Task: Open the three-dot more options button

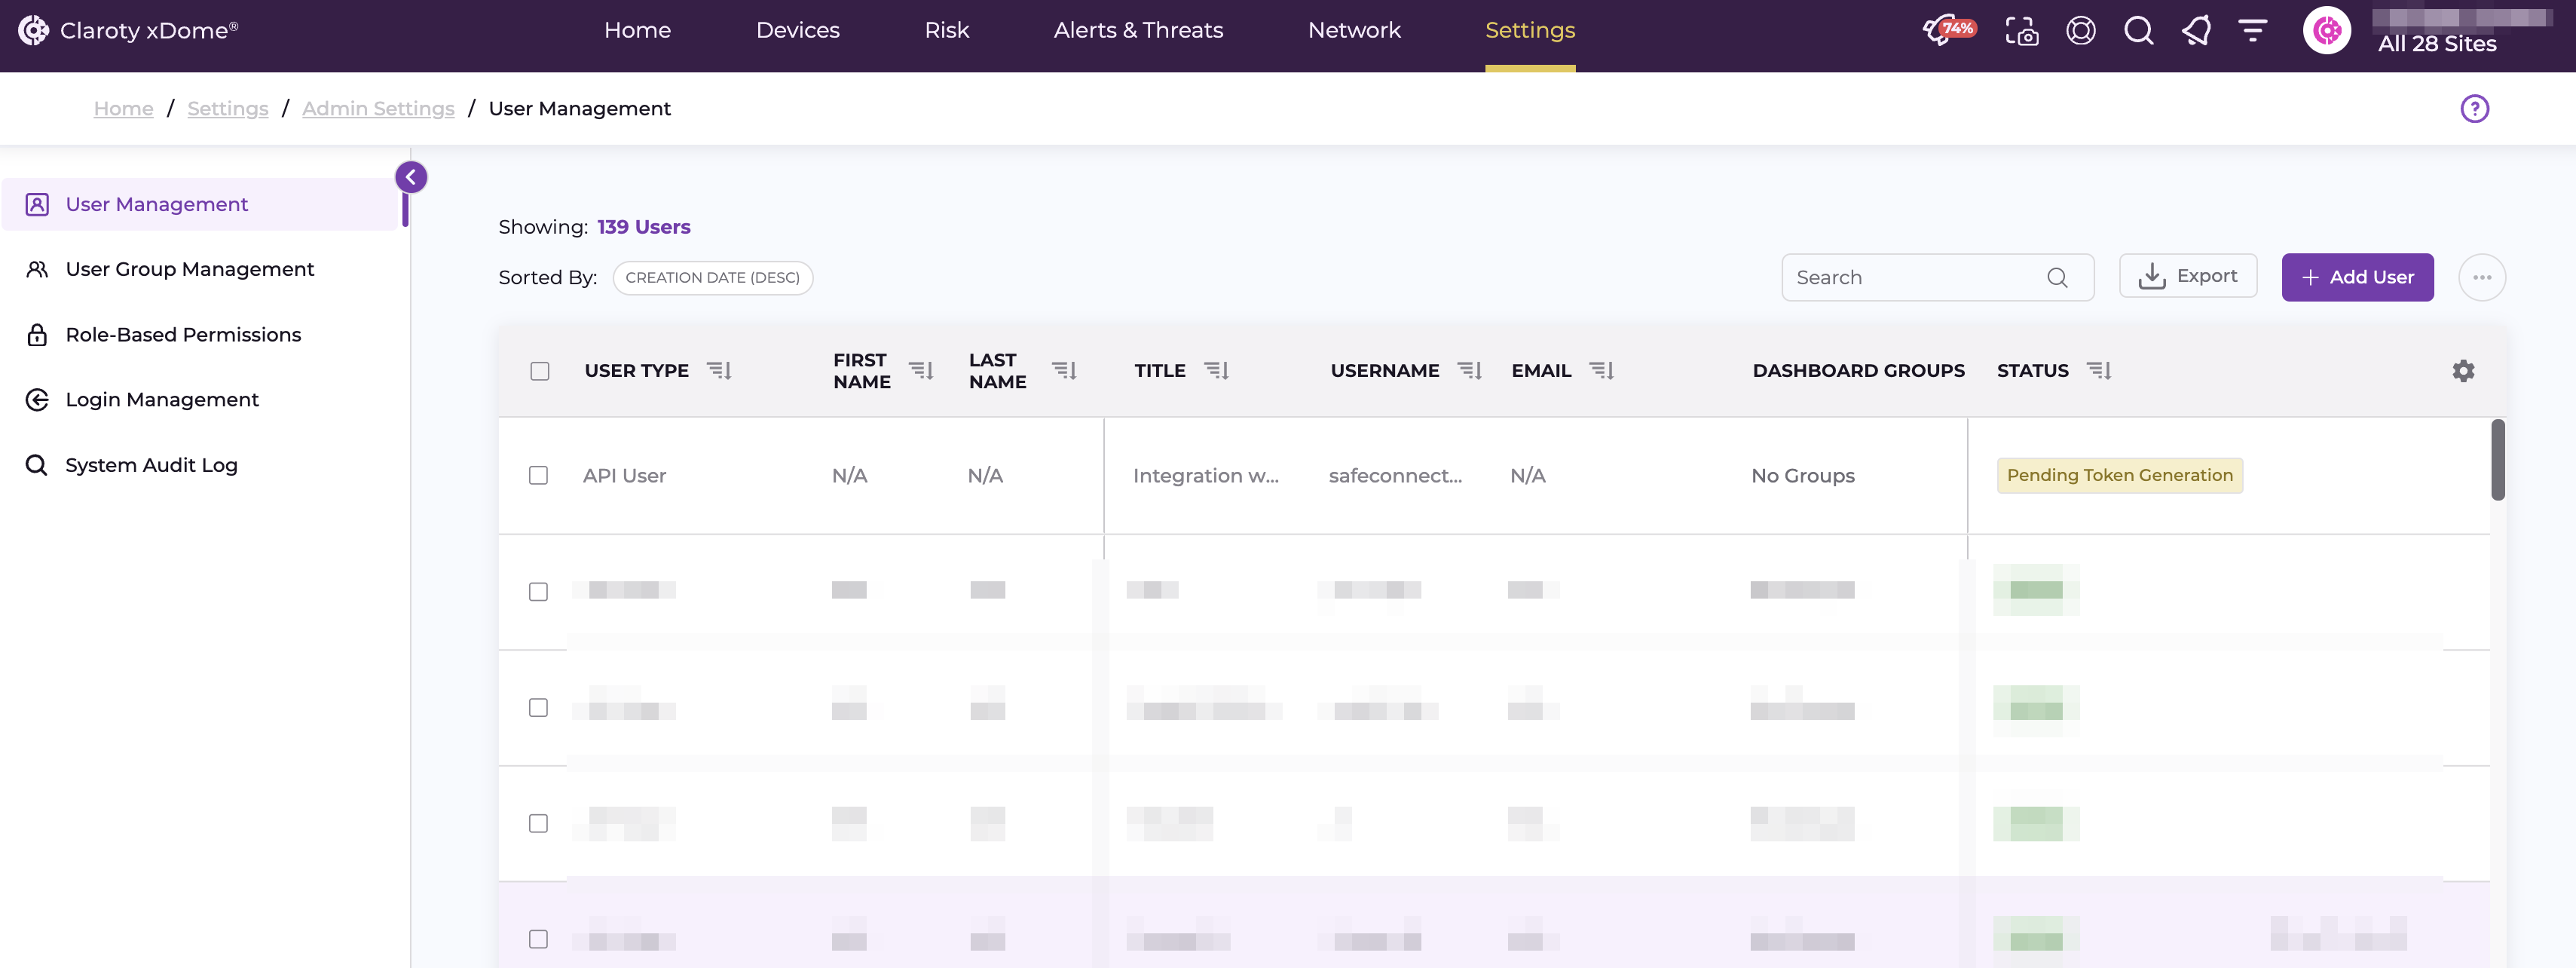Action: click(x=2482, y=277)
